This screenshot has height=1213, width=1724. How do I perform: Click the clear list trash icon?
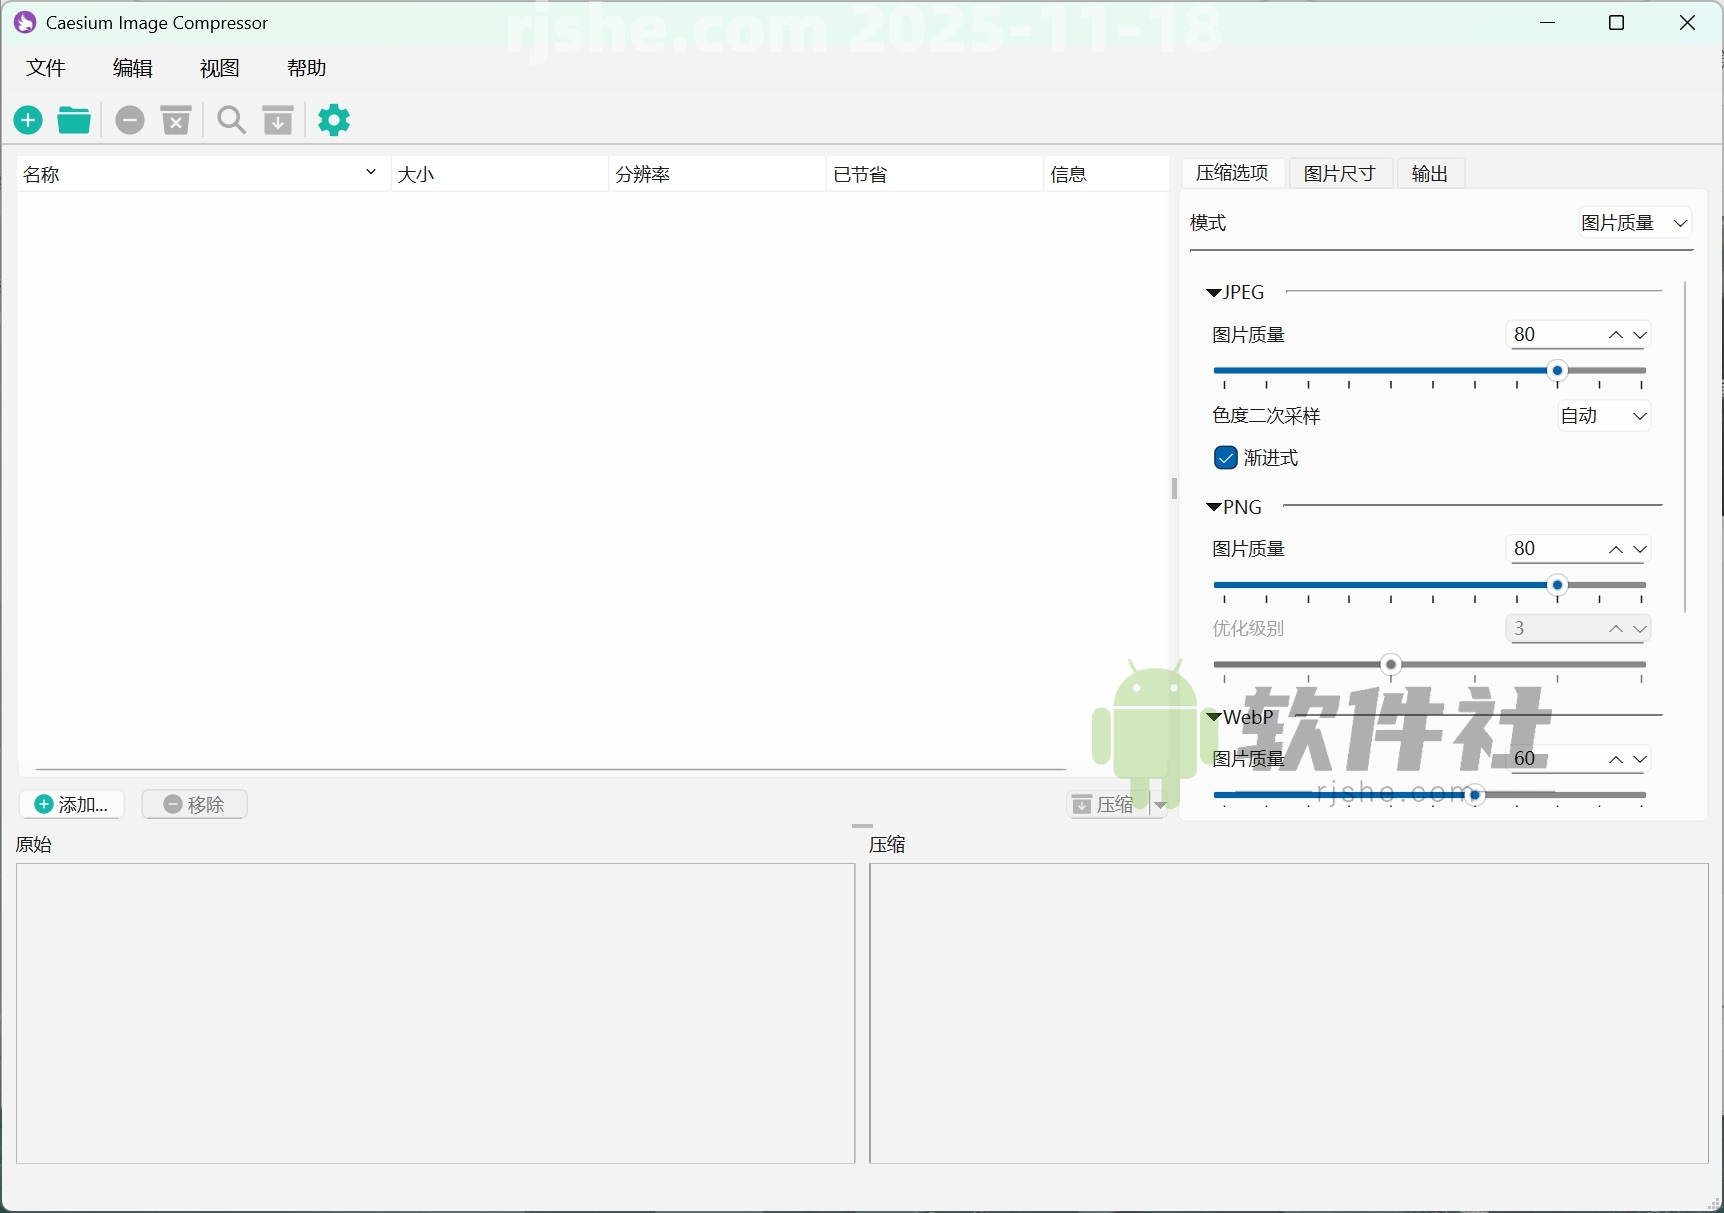point(175,120)
